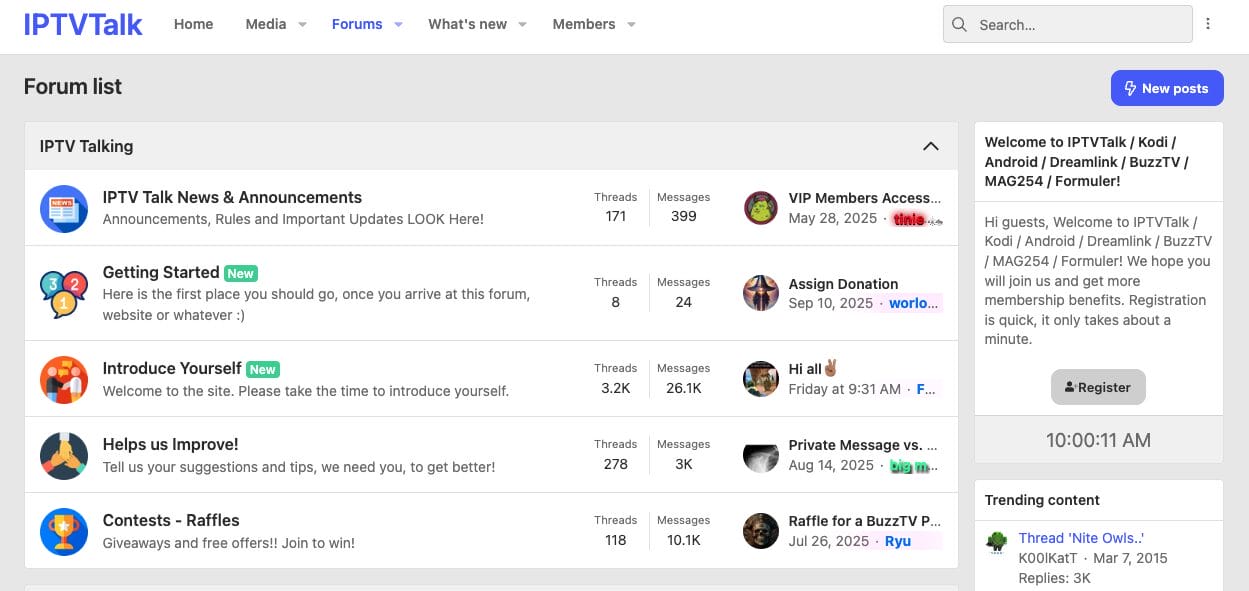Expand the What's new dropdown arrow
1249x591 pixels.
point(522,25)
